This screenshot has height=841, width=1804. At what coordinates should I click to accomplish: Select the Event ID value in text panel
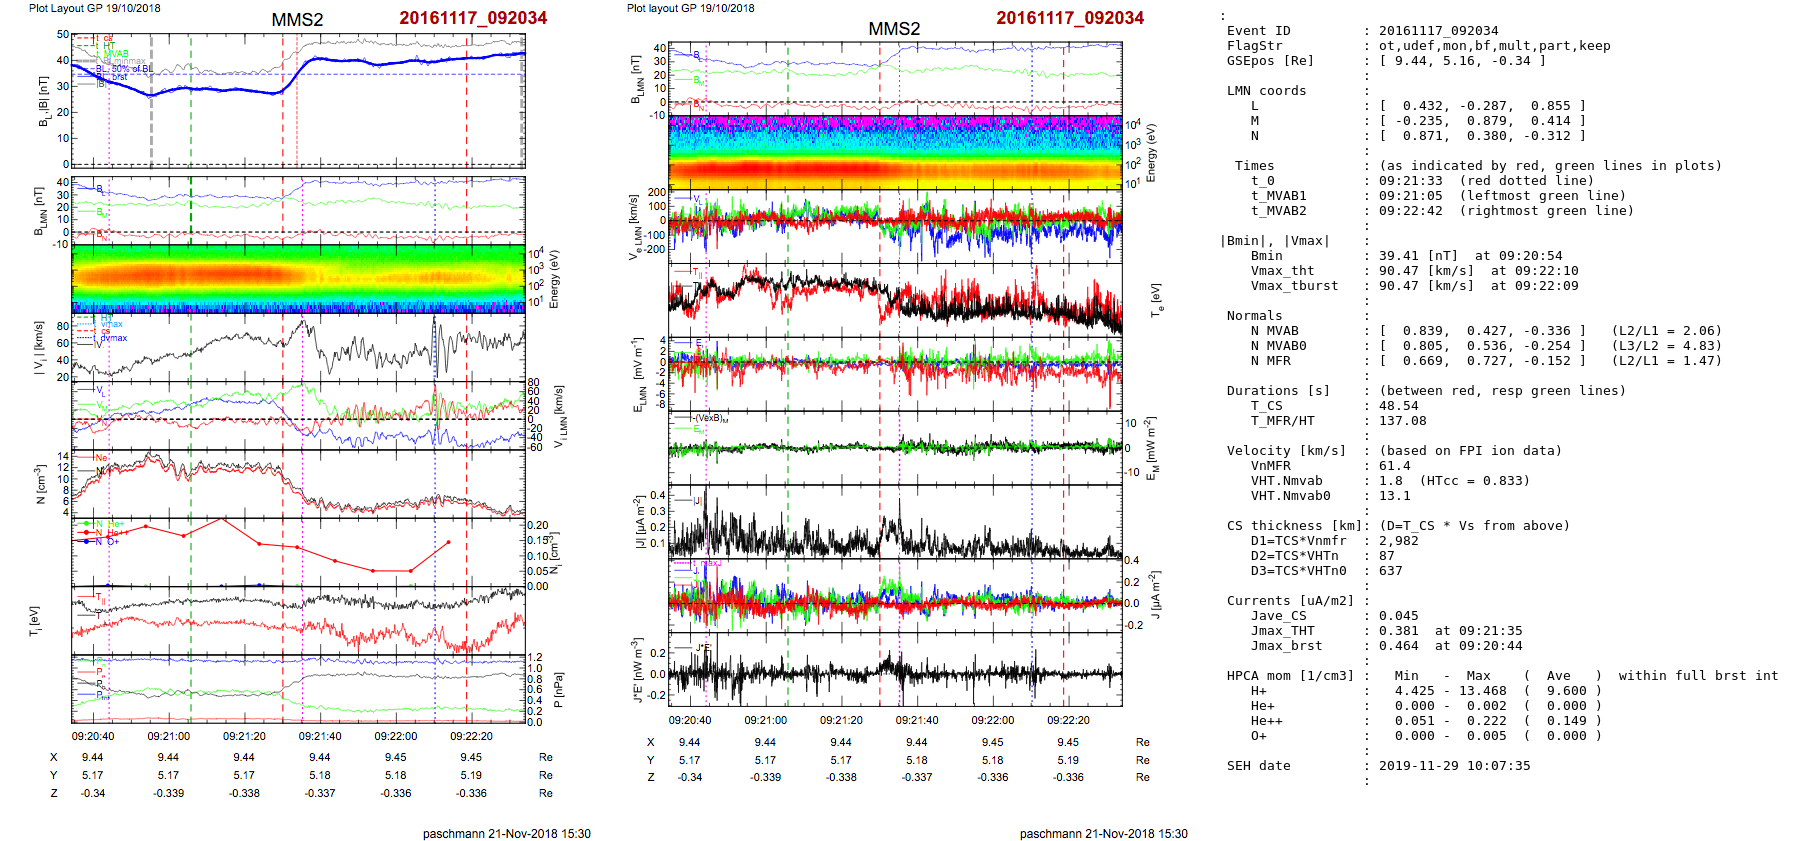tap(1438, 31)
